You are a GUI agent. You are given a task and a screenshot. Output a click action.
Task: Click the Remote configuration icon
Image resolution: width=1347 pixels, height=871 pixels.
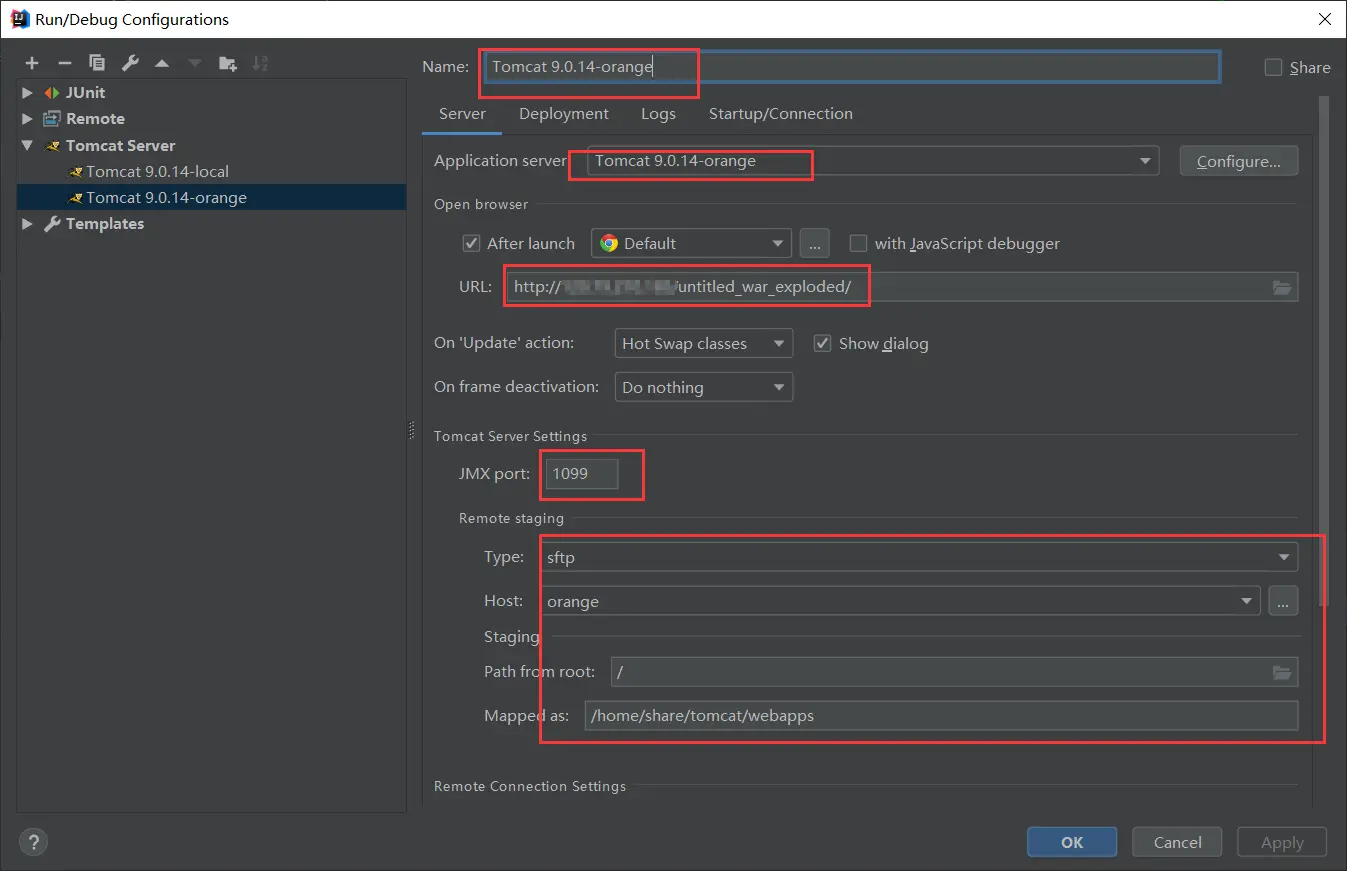[52, 118]
